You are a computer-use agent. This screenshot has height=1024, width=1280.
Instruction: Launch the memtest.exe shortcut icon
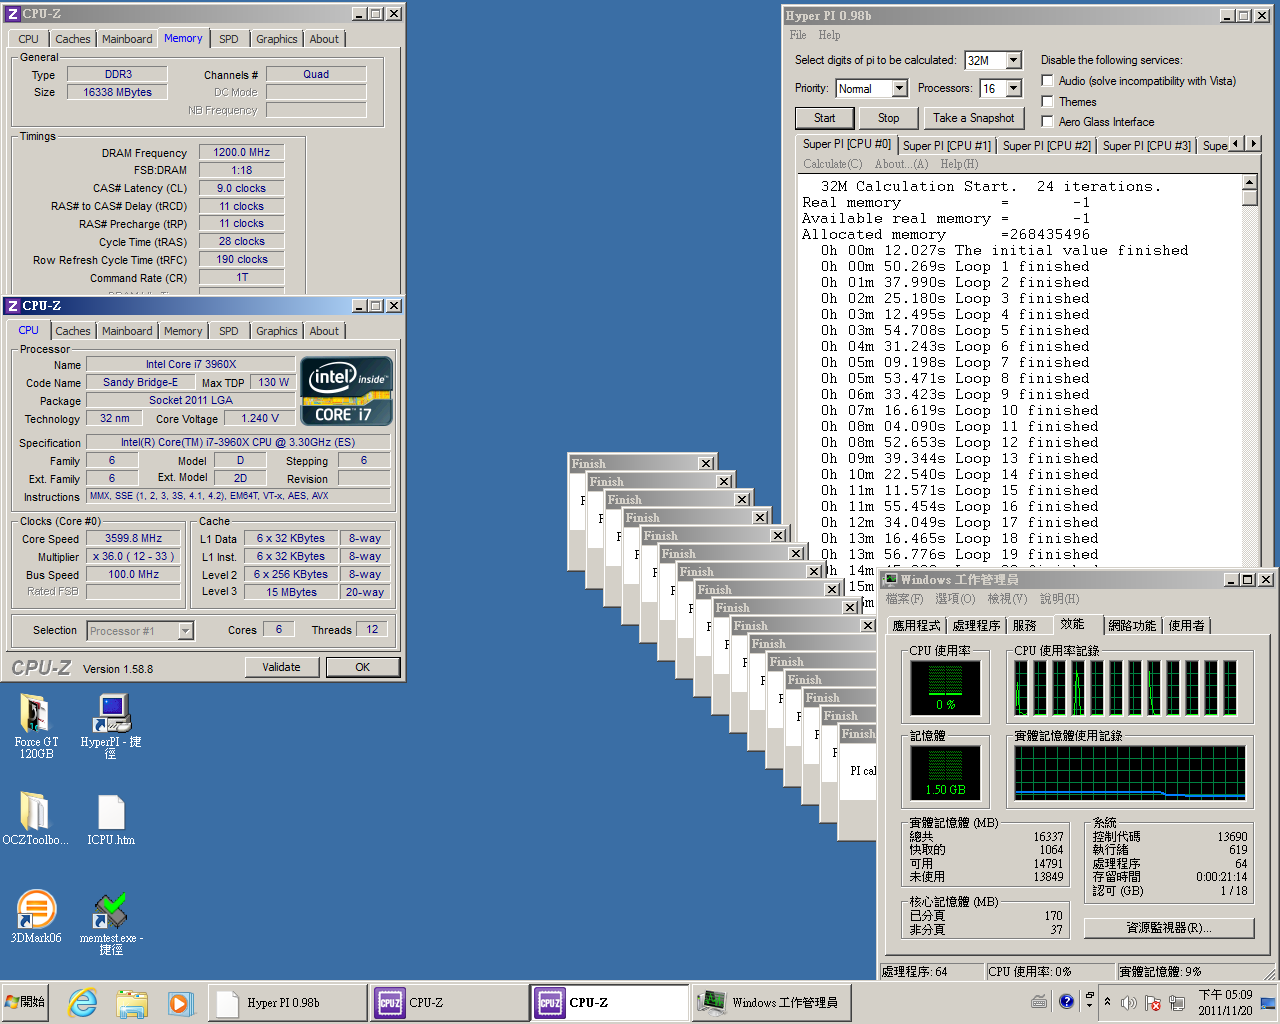[111, 922]
